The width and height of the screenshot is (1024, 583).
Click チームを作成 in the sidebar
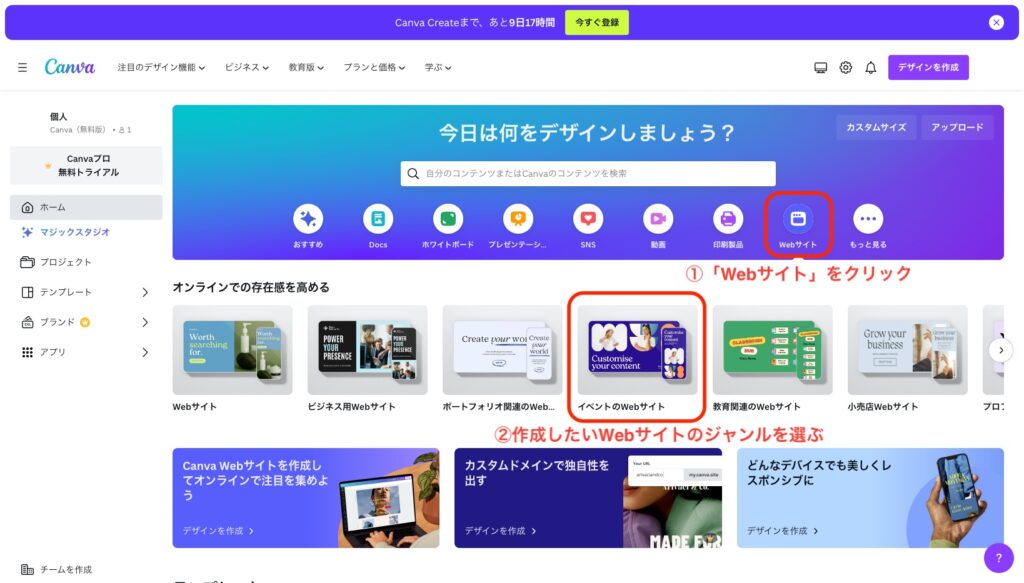click(57, 569)
